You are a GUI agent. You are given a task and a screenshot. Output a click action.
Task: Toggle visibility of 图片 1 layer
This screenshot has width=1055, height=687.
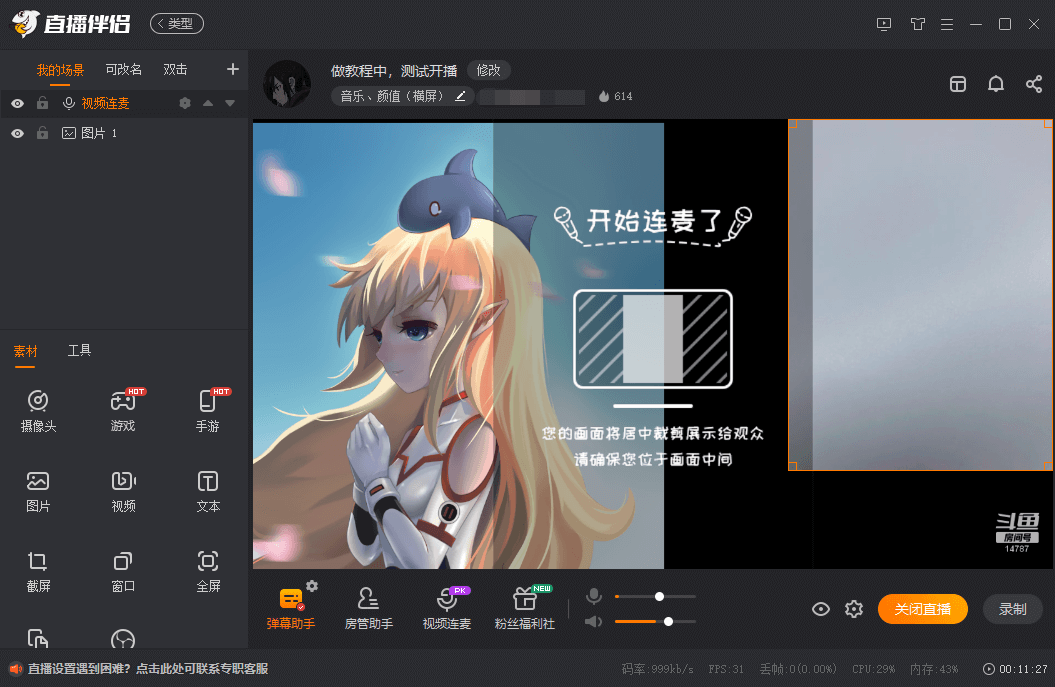(x=17, y=132)
